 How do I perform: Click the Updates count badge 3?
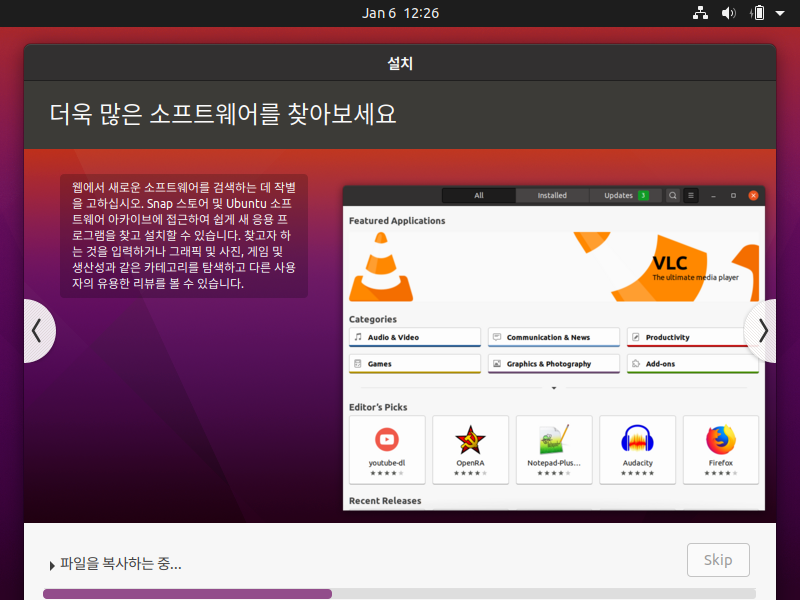click(x=643, y=195)
